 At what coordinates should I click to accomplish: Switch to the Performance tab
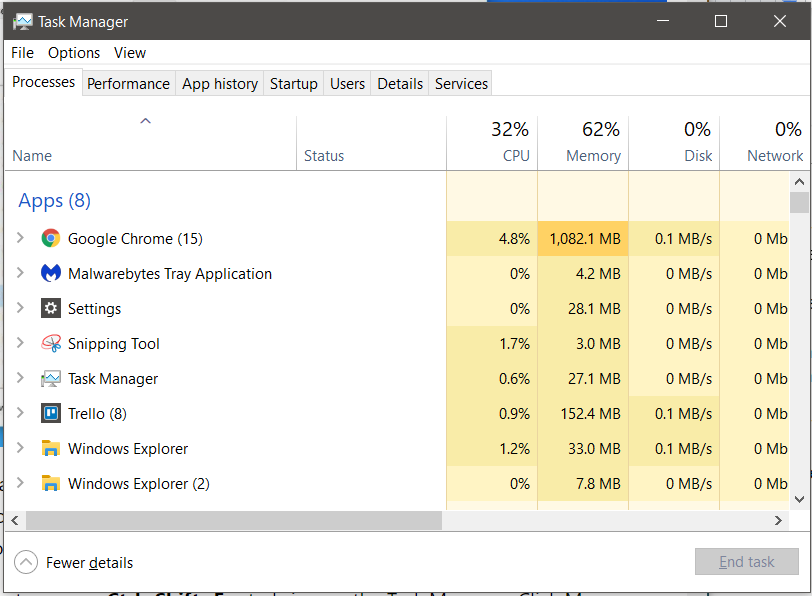tap(128, 84)
